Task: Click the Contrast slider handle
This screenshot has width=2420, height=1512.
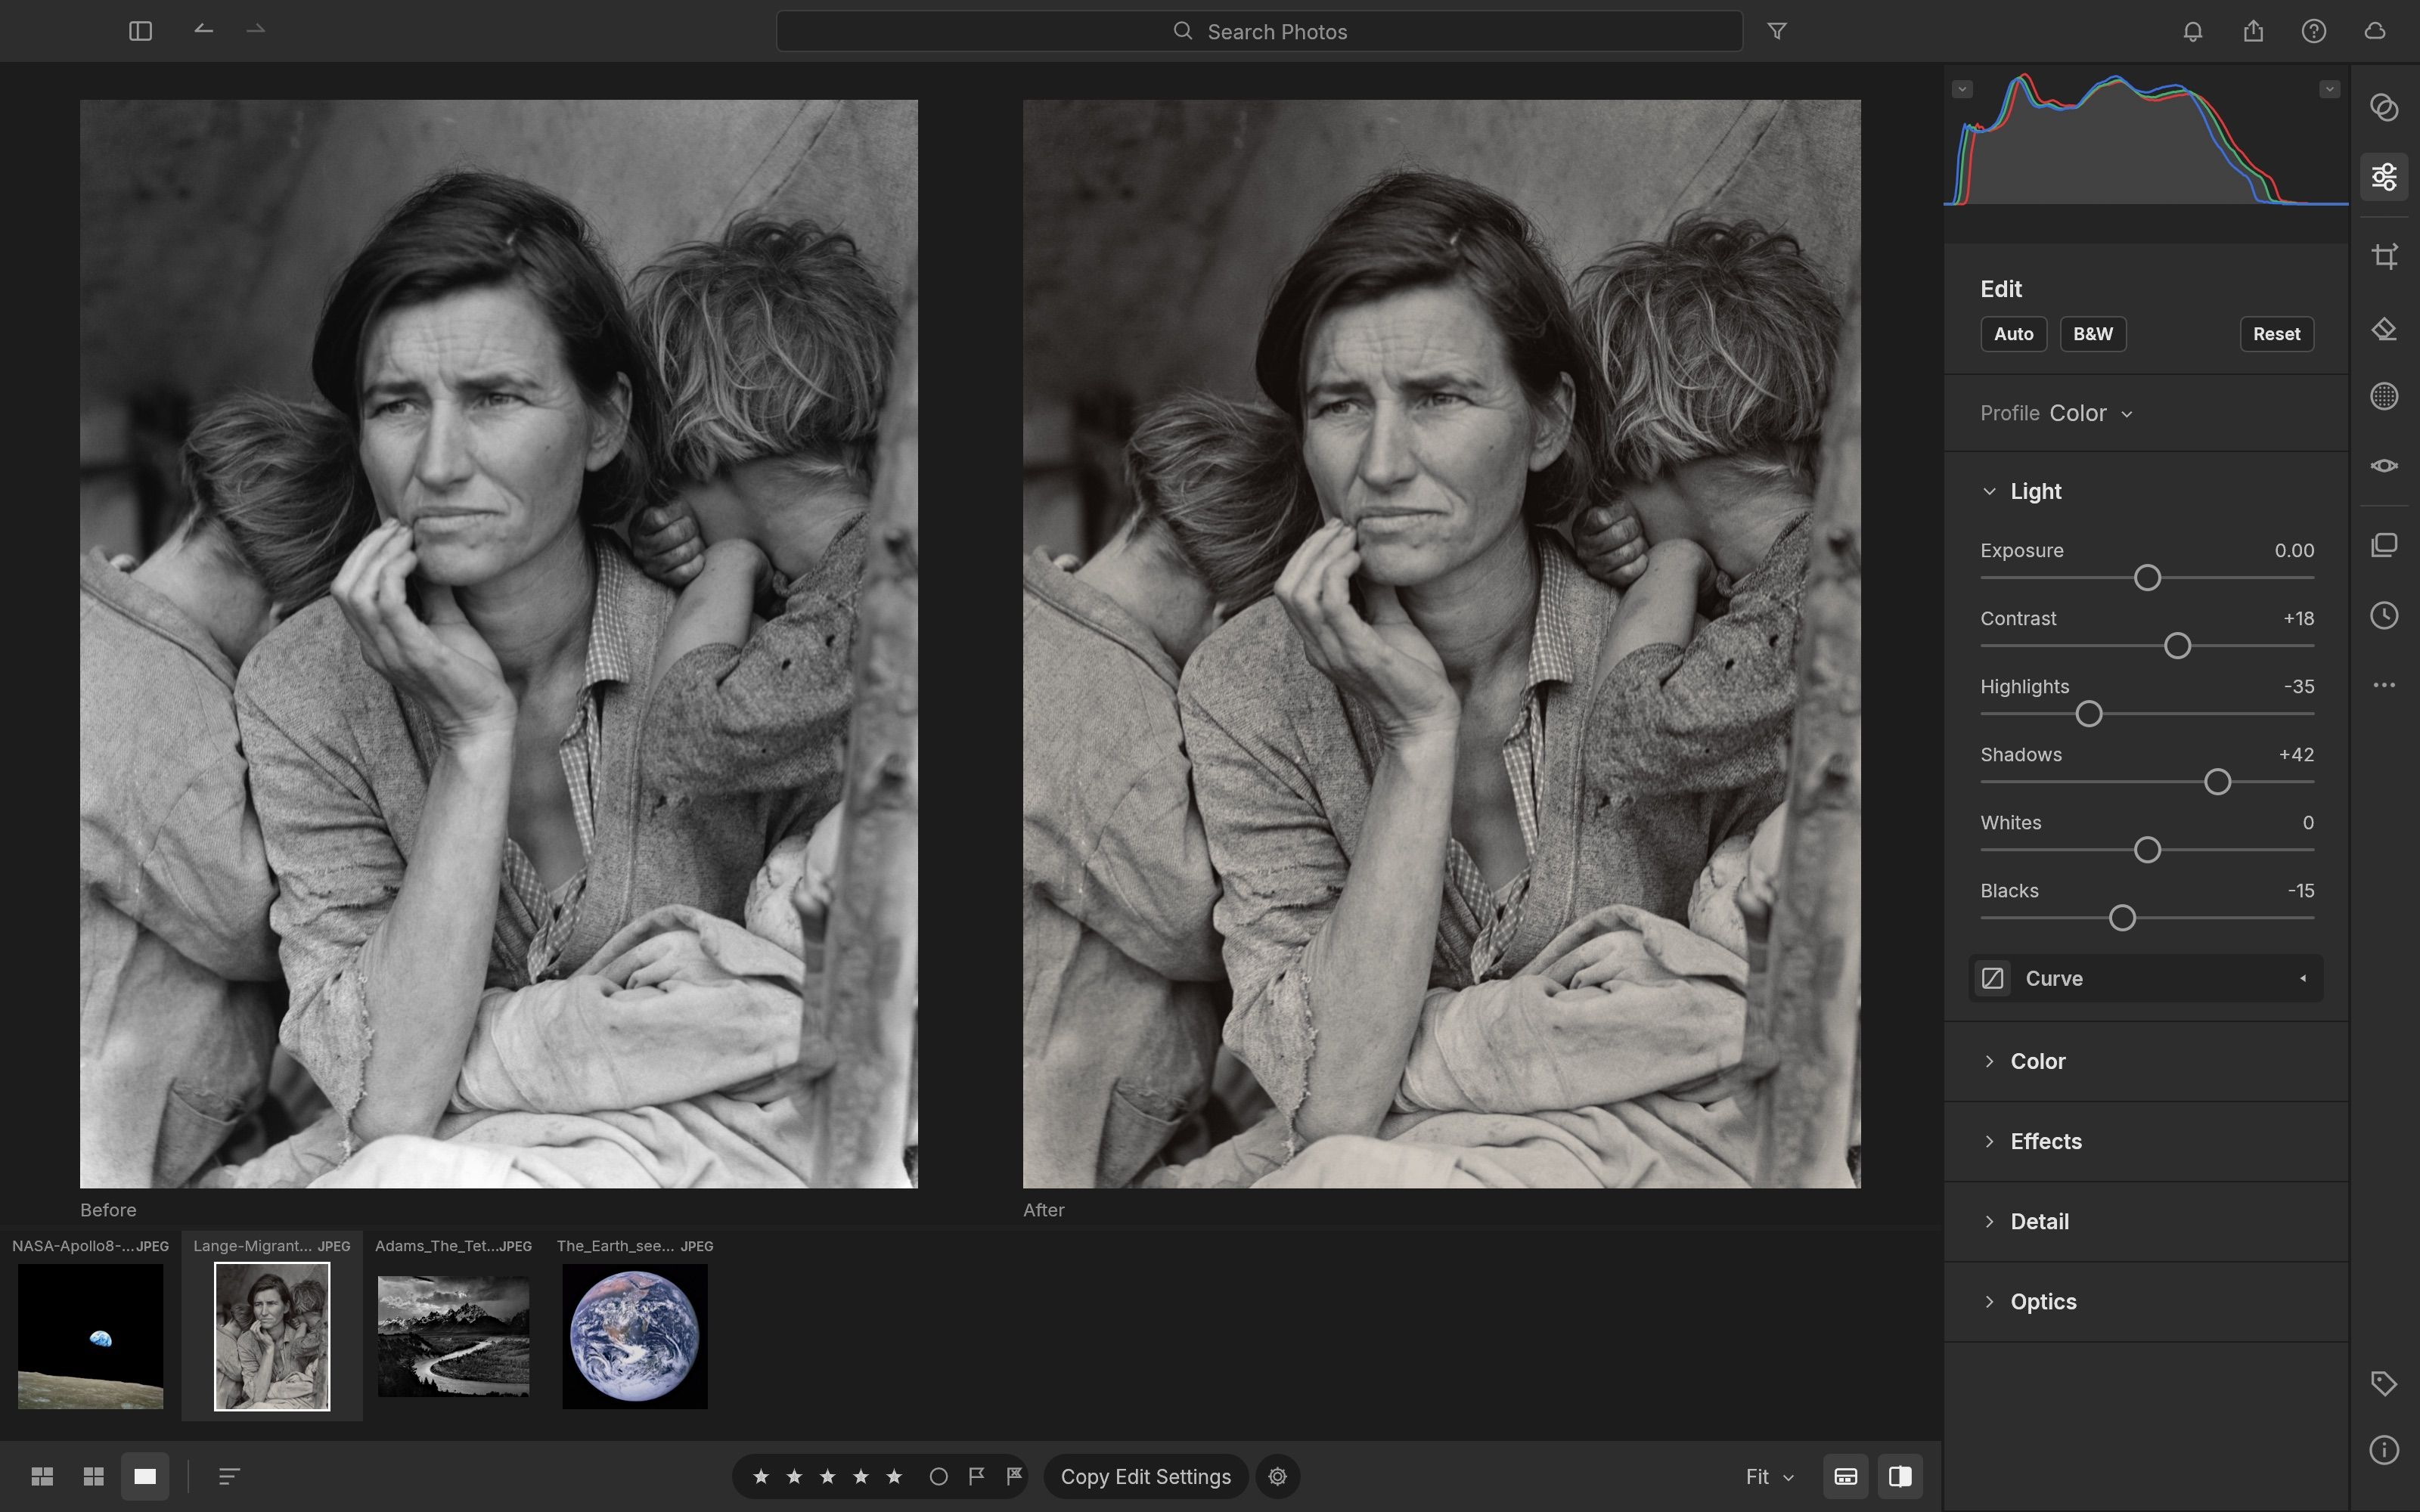Action: pyautogui.click(x=2177, y=646)
